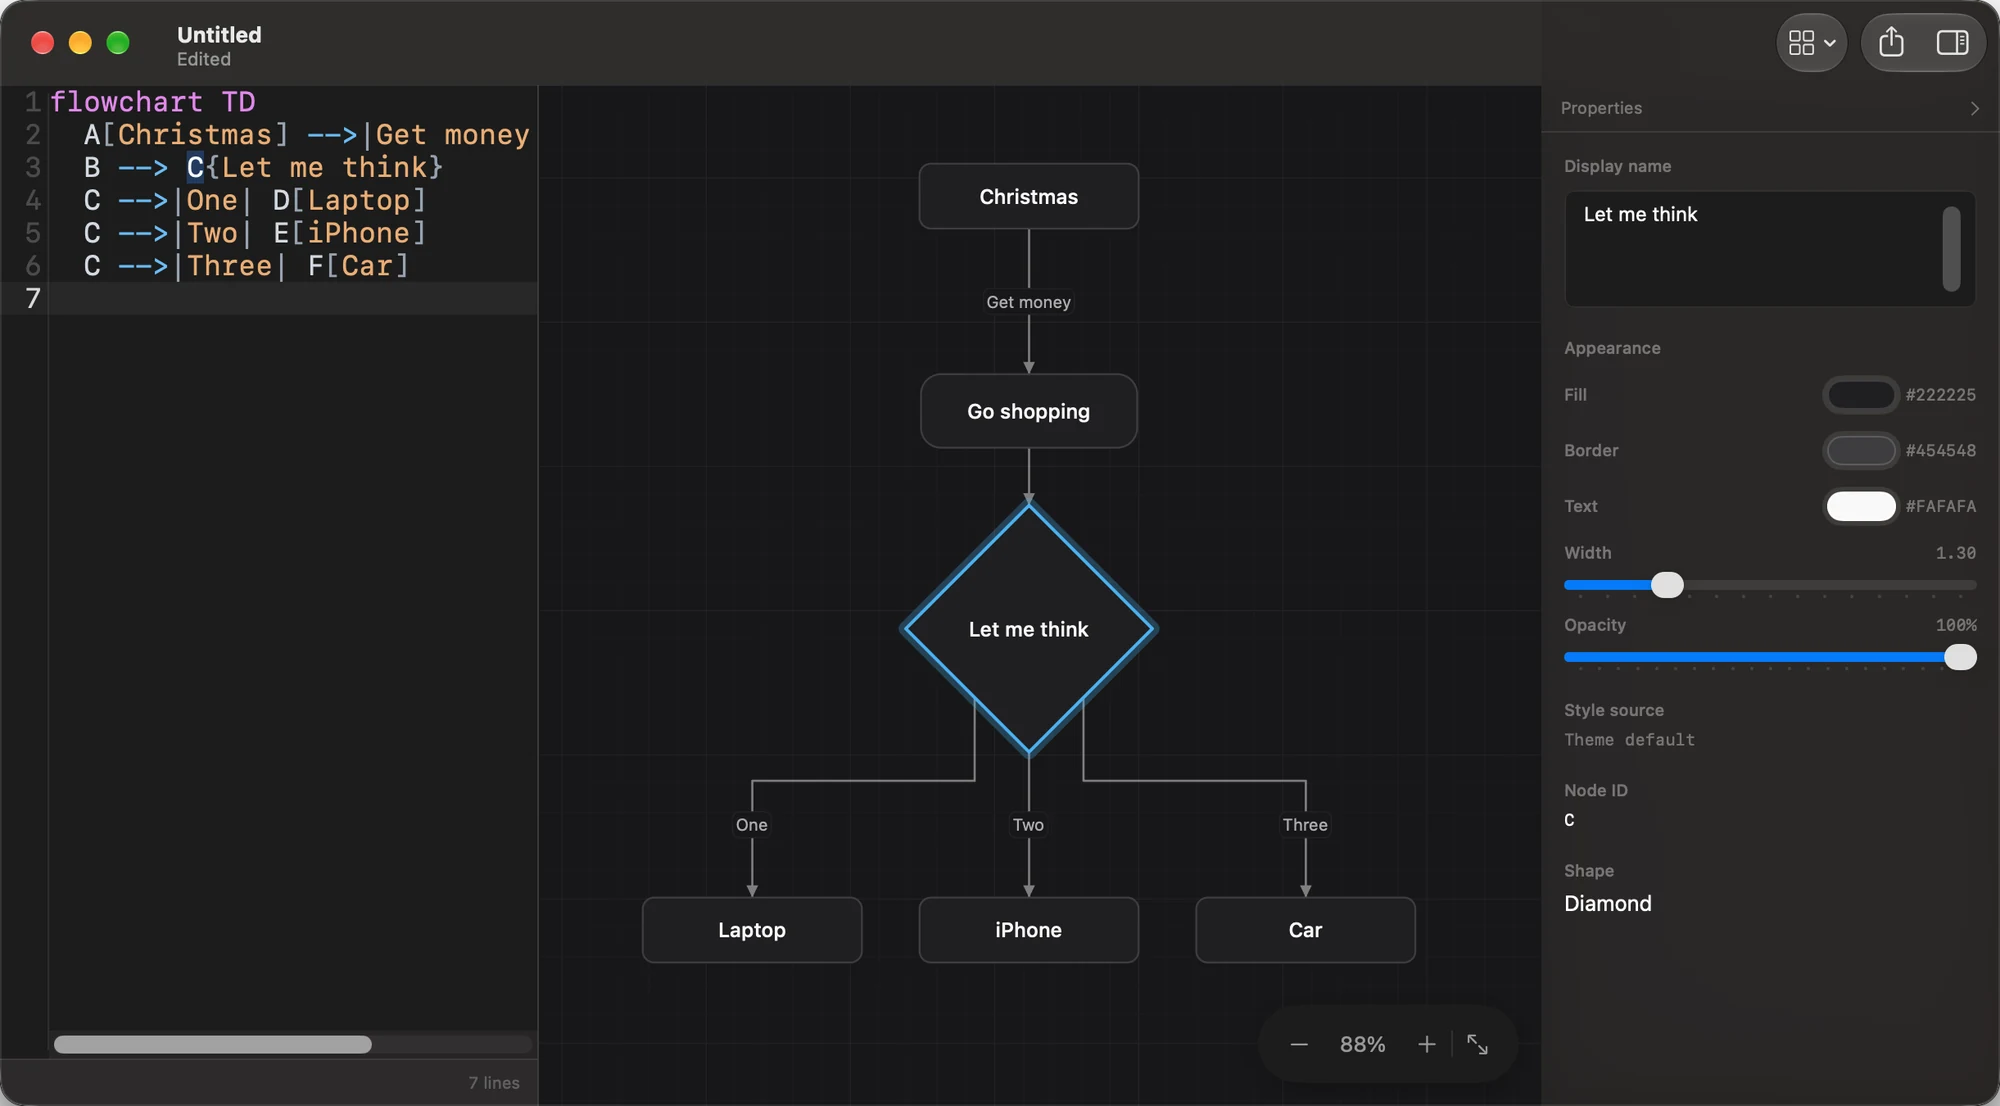Select the iPhone node
Viewport: 2000px width, 1106px height.
tap(1028, 930)
